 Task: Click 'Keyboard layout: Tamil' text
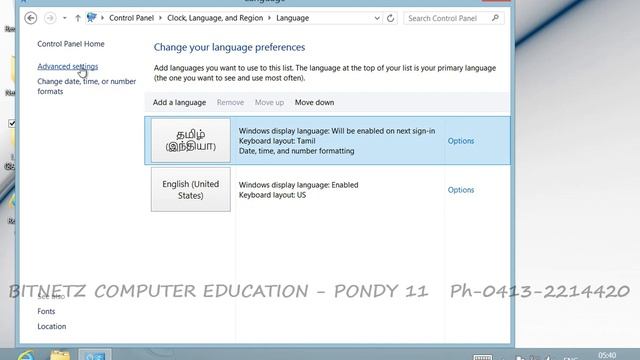click(x=277, y=141)
